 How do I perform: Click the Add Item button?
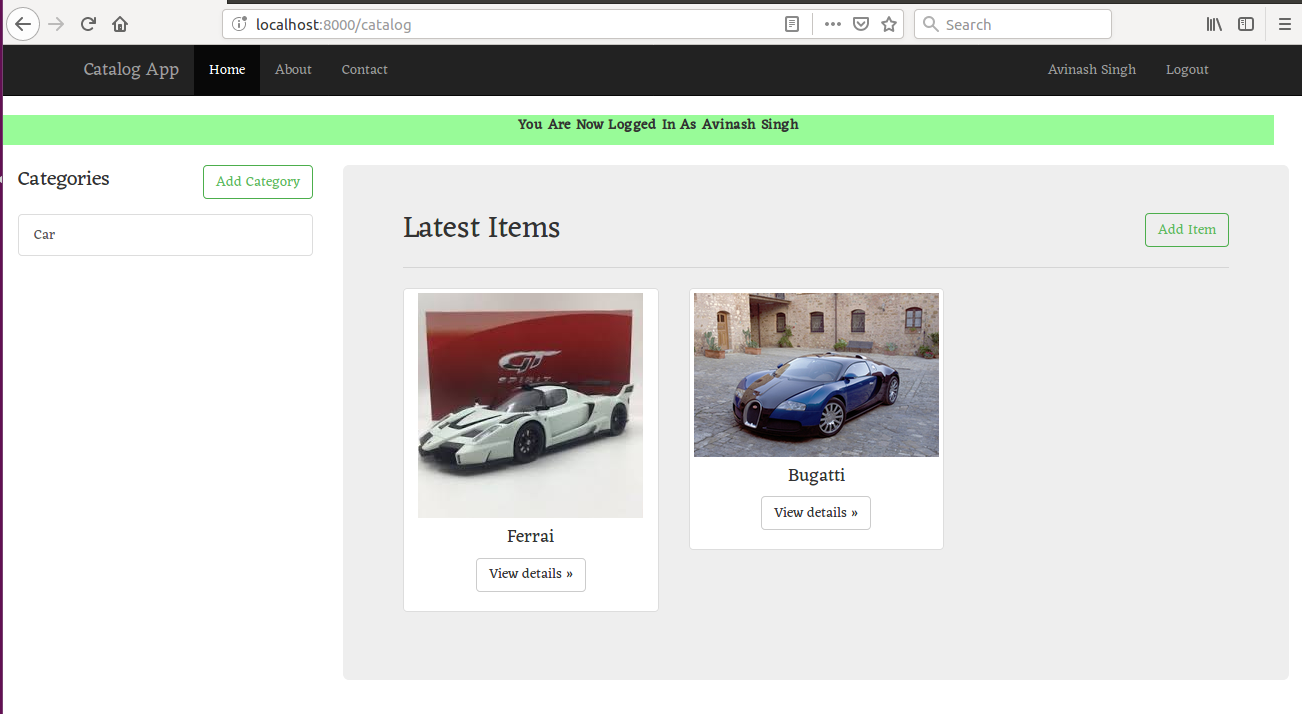[1187, 230]
